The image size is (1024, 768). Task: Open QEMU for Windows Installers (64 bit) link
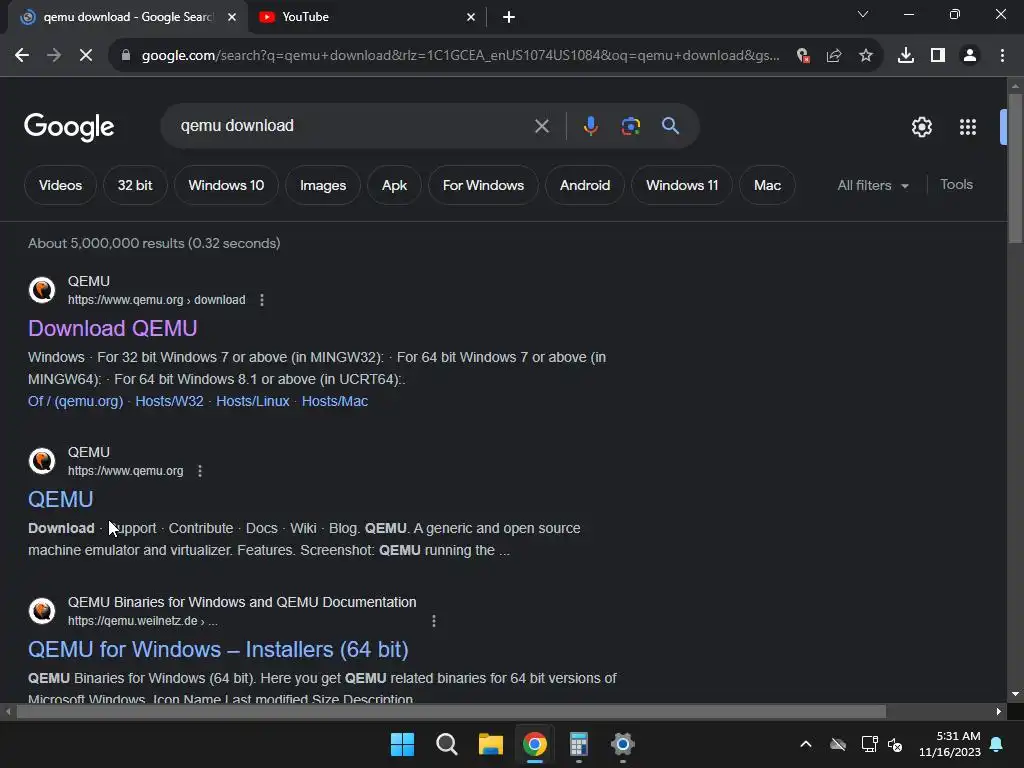coord(218,650)
